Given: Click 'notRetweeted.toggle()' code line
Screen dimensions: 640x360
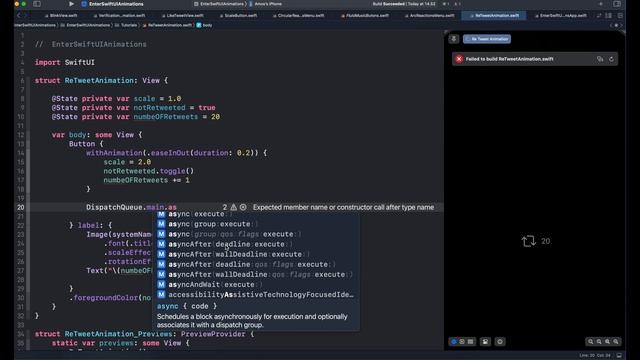Looking at the screenshot, I should tap(149, 171).
